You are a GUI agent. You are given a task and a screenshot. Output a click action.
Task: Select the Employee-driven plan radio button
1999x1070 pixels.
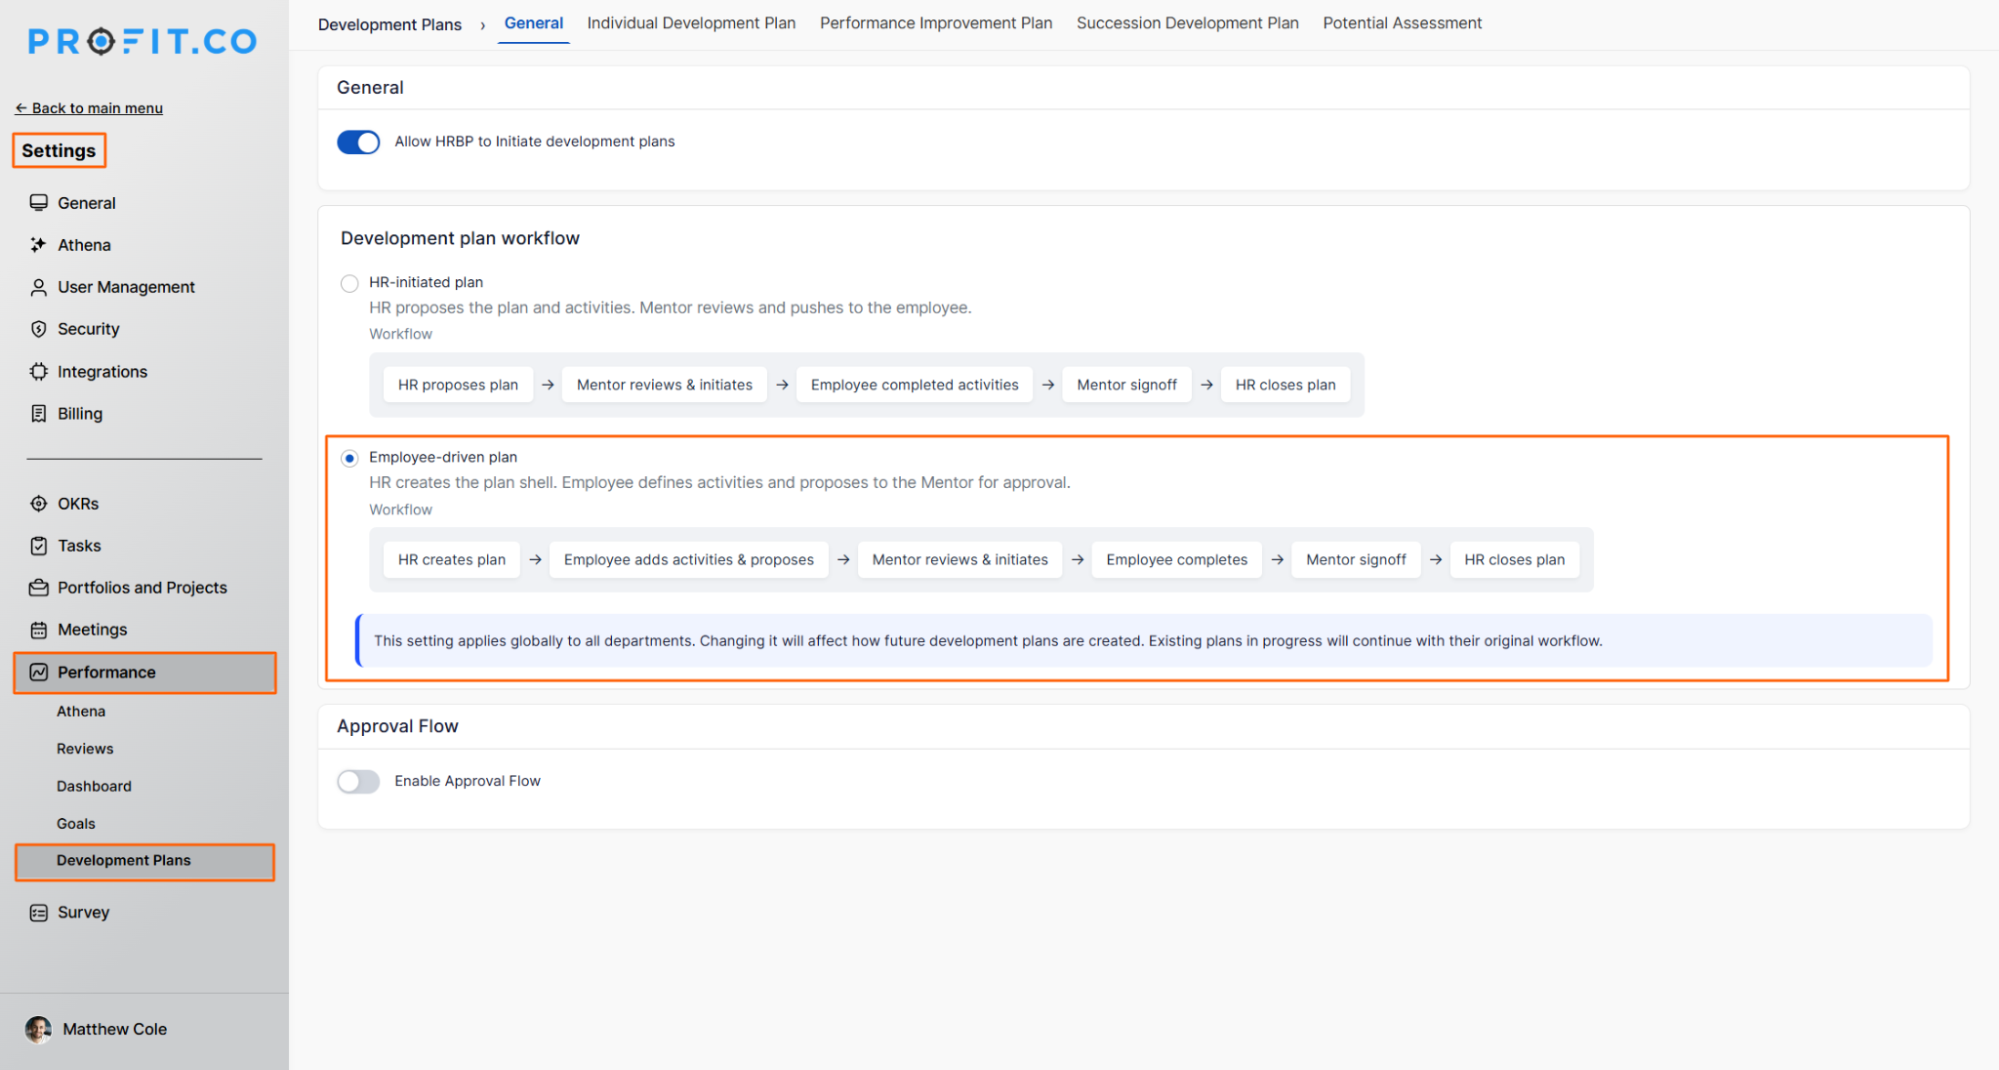point(349,458)
